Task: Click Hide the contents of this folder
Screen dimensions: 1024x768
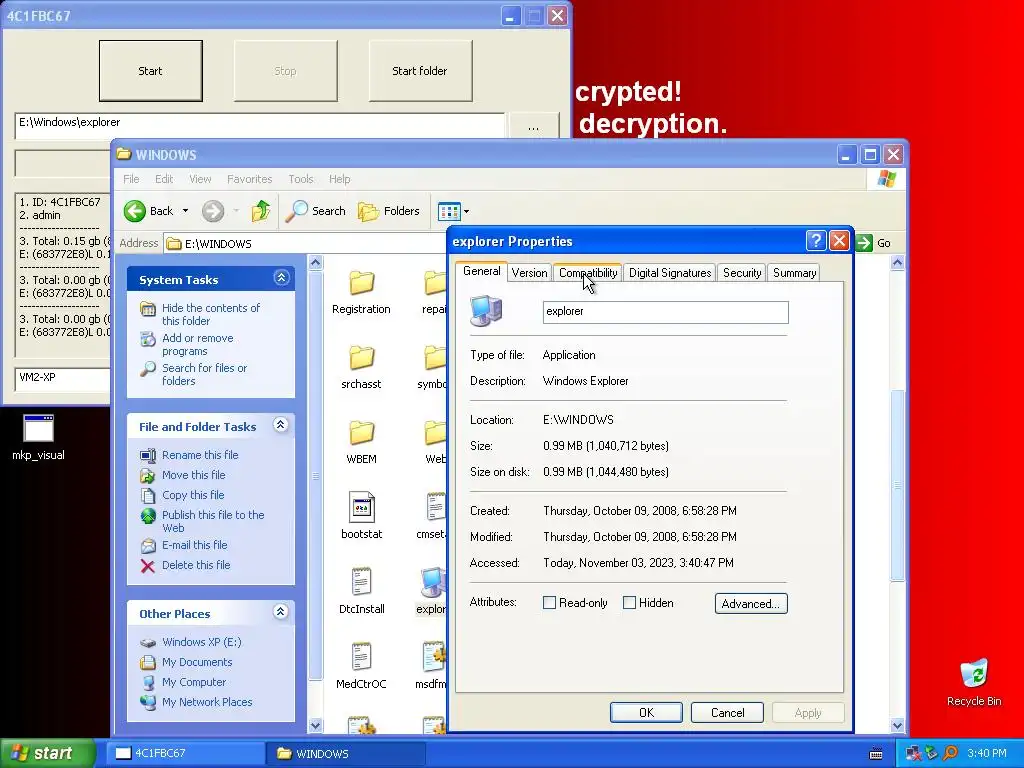Action: pyautogui.click(x=210, y=314)
